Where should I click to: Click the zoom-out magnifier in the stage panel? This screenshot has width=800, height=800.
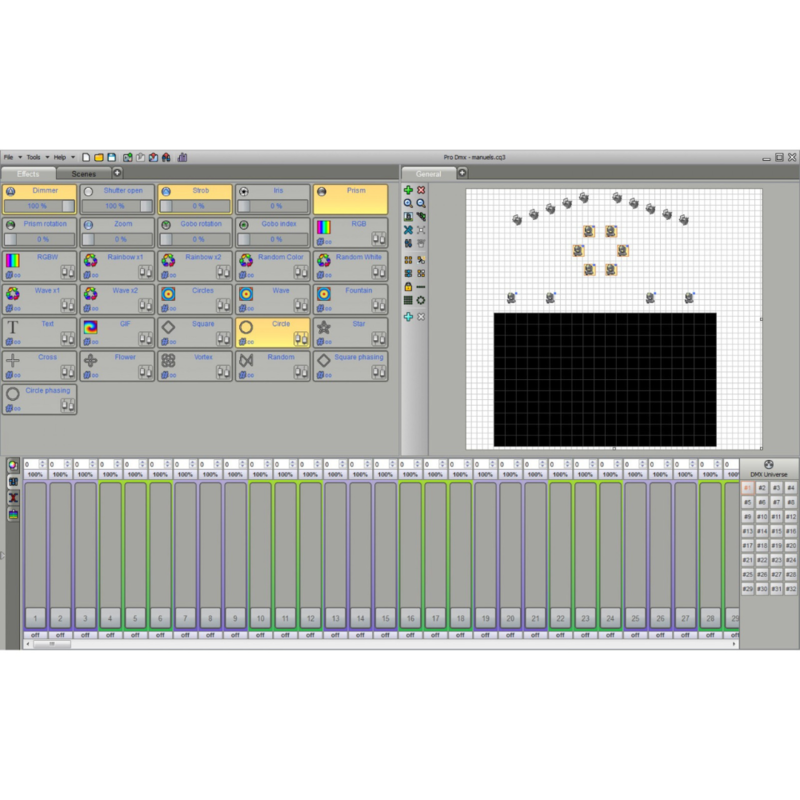421,202
